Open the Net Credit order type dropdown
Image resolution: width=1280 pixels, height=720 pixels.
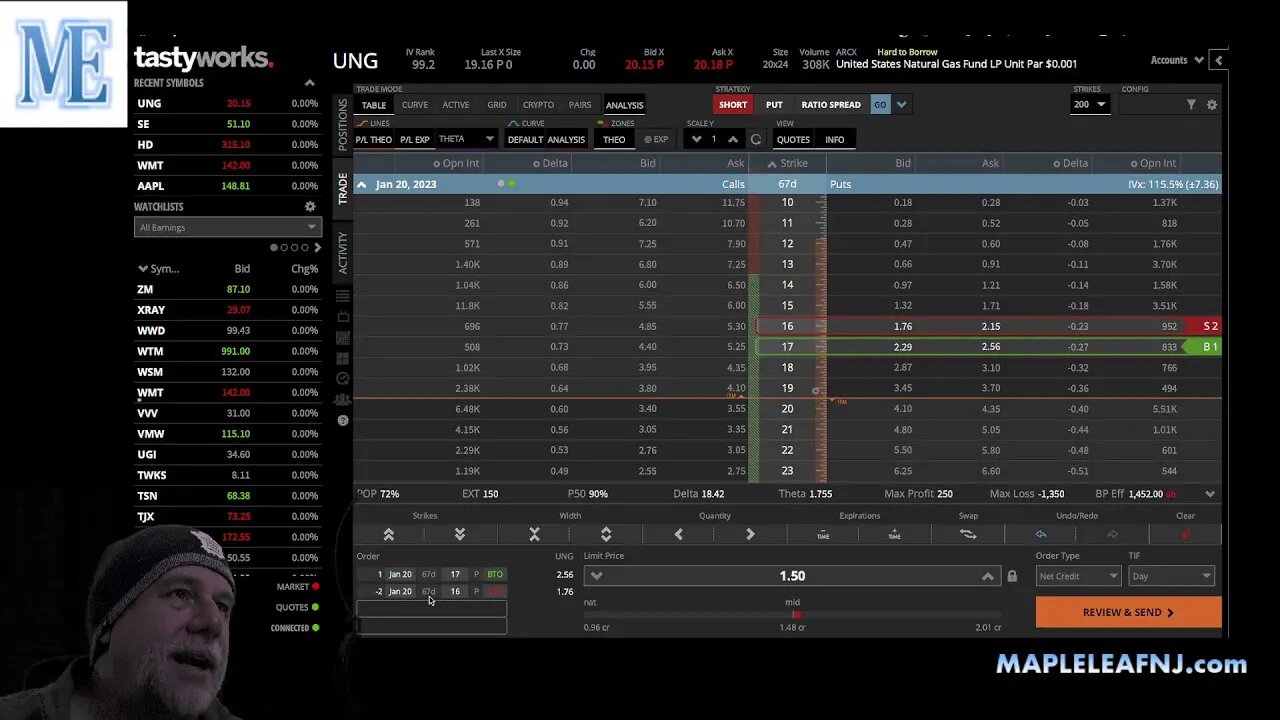tap(1079, 576)
